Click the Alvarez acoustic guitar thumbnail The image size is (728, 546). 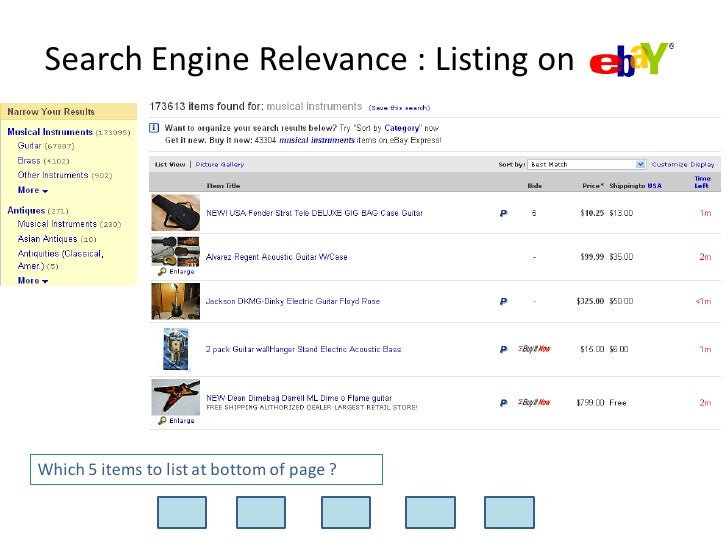pos(176,251)
